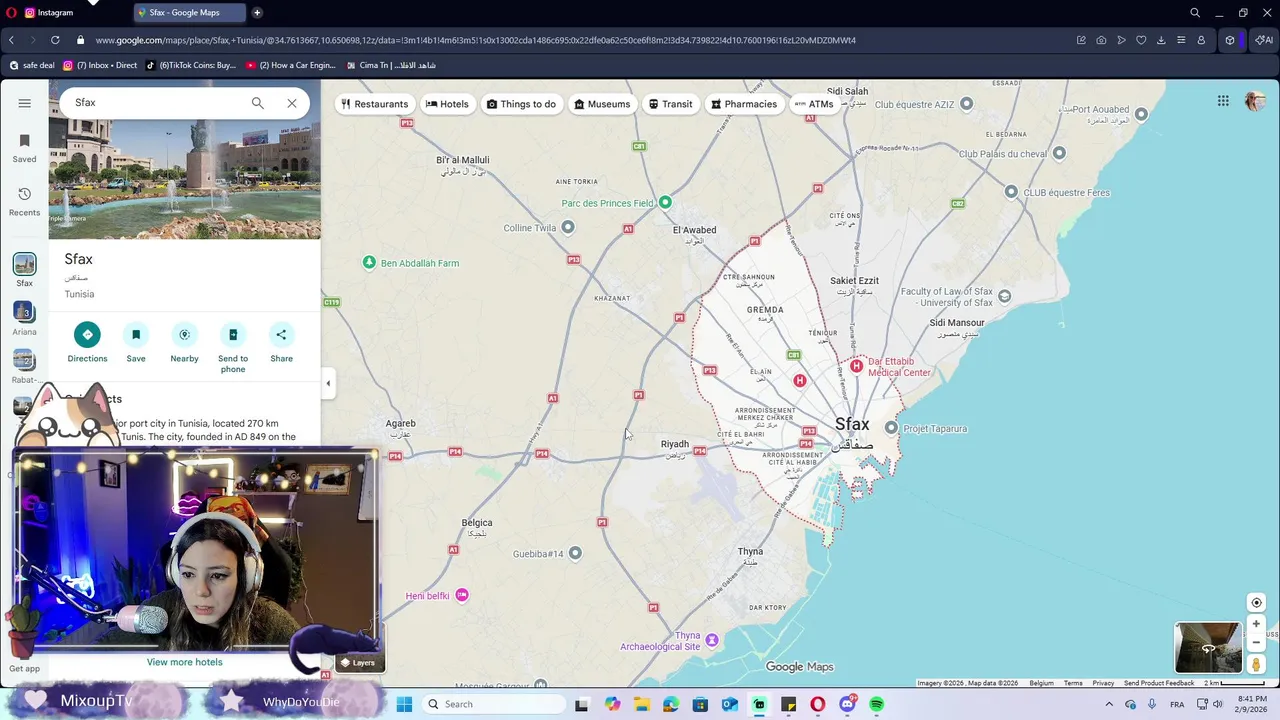Open the Google Maps hamburger menu
This screenshot has width=1280, height=720.
click(25, 103)
